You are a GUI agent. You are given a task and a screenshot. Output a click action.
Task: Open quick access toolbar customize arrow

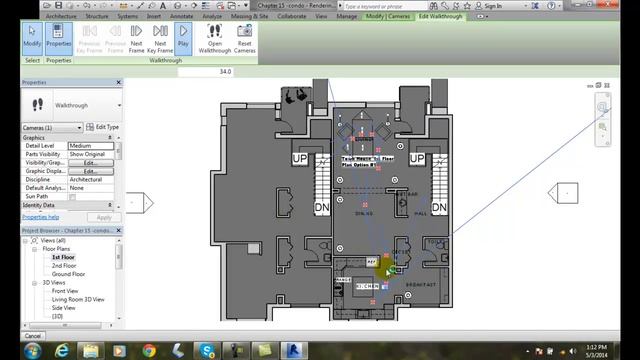246,6
